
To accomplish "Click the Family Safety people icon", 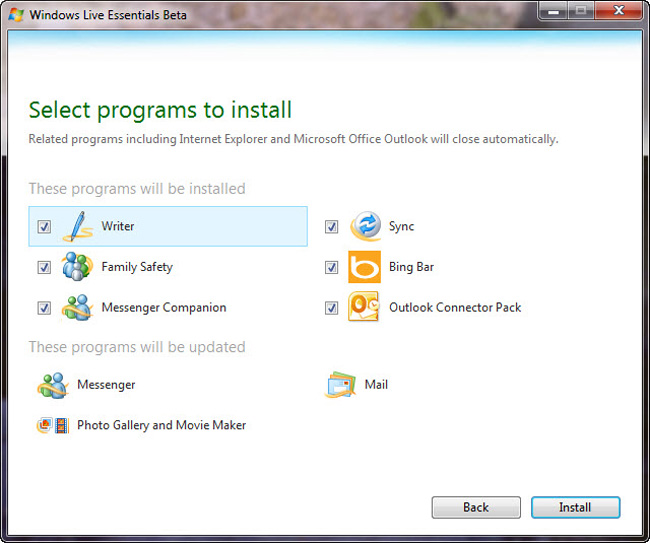I will click(77, 267).
